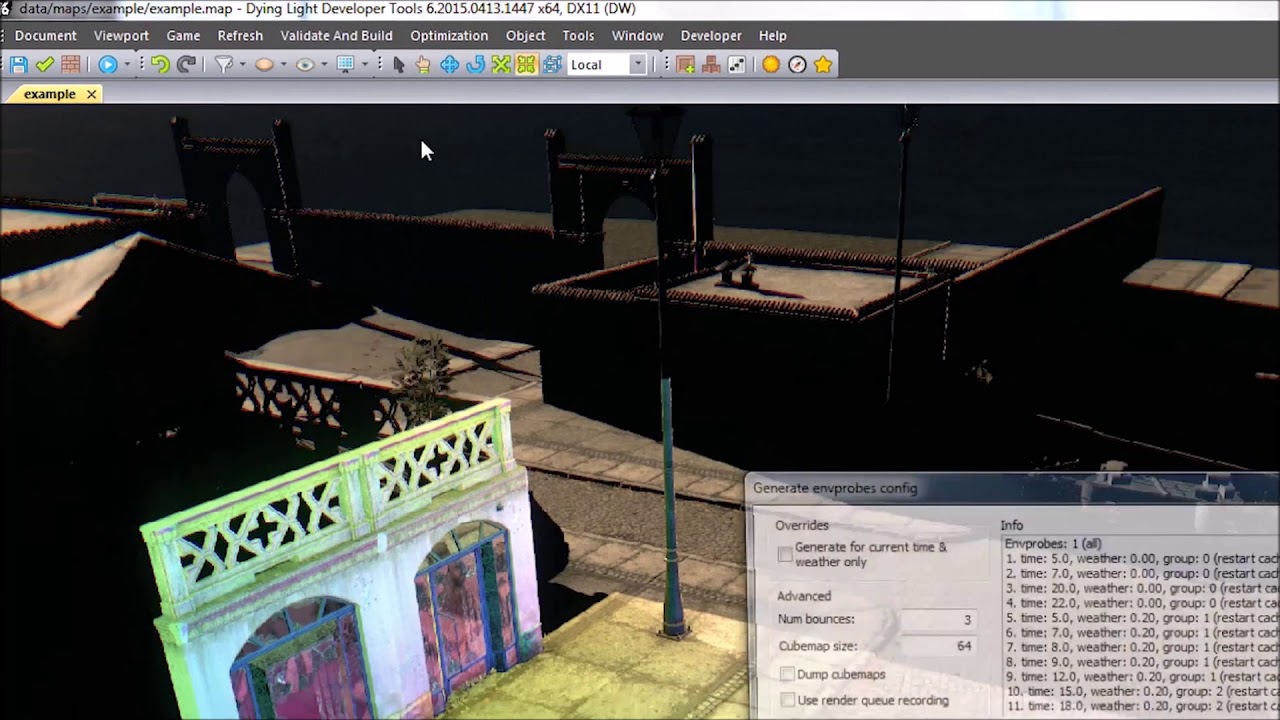Click the brown hierarchy blocks icon
The height and width of the screenshot is (720, 1280).
[x=711, y=65]
